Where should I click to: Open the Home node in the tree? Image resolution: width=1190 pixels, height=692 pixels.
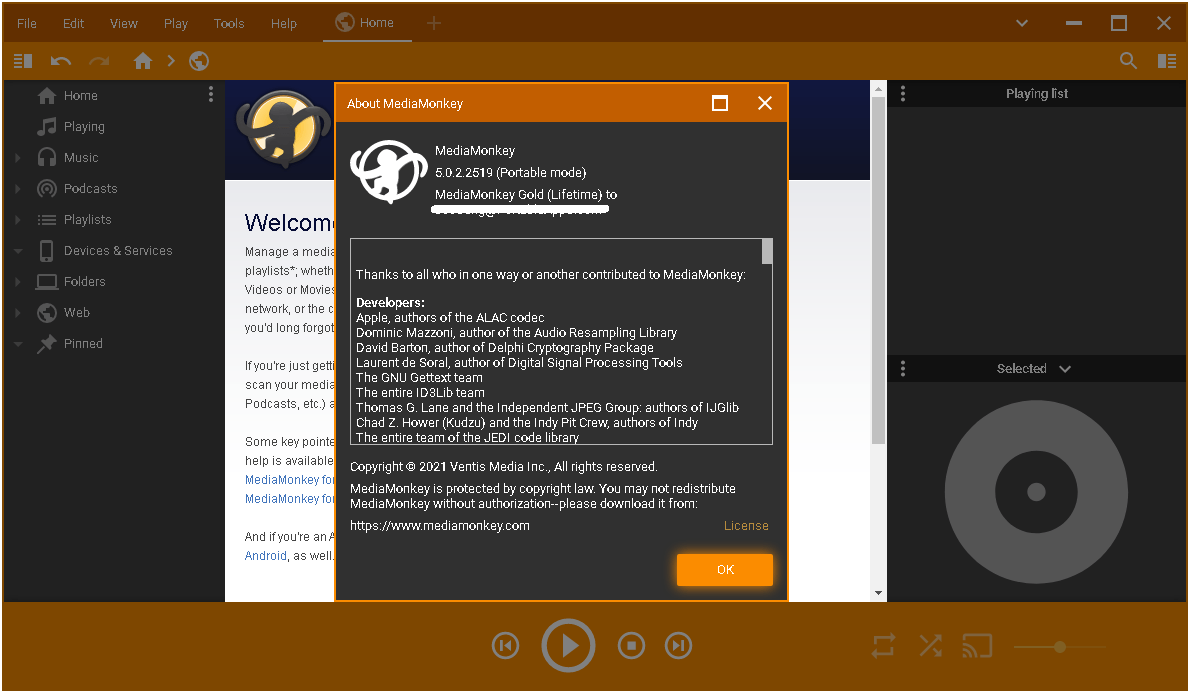click(x=80, y=96)
